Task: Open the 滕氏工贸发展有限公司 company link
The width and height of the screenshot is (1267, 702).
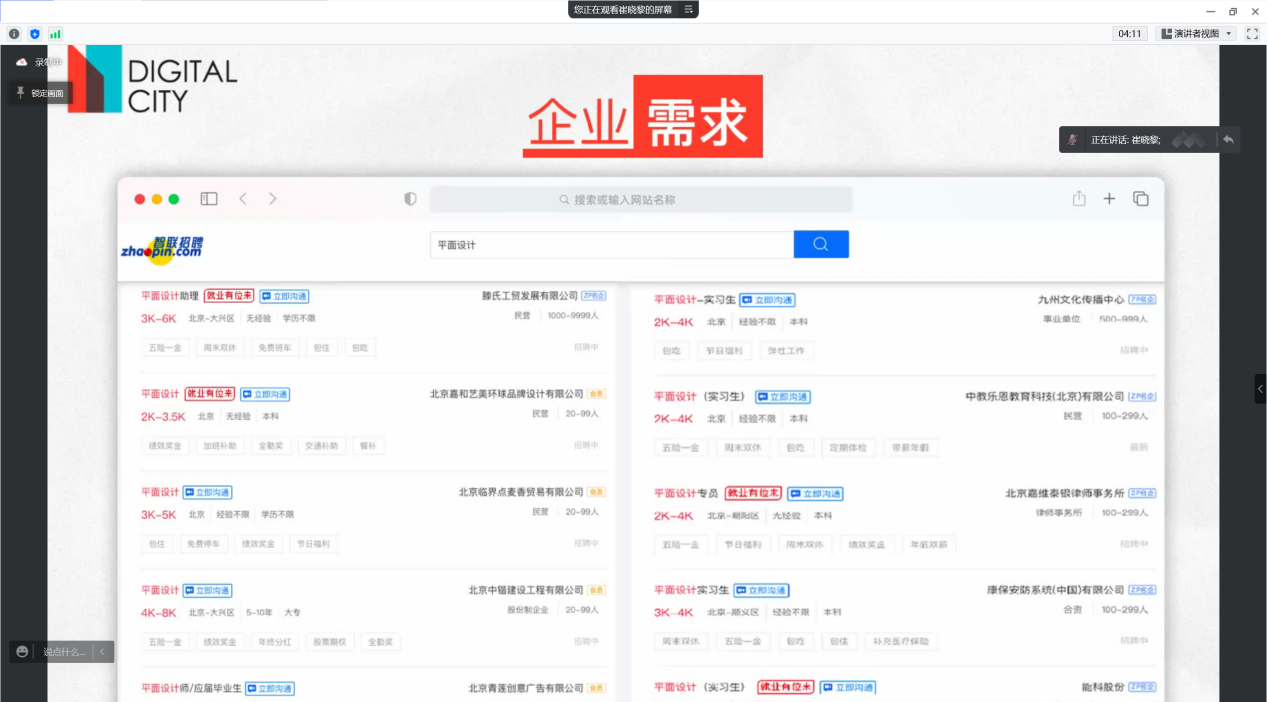Action: tap(530, 296)
